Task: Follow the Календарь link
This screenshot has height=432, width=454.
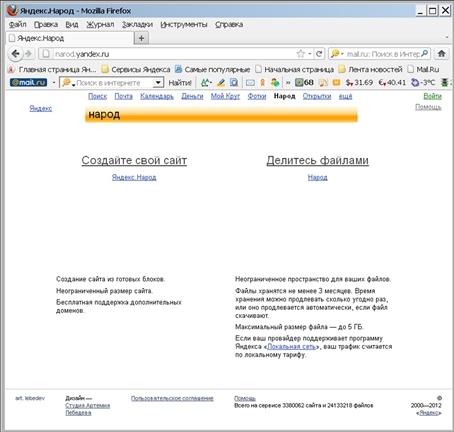Action: pyautogui.click(x=157, y=96)
